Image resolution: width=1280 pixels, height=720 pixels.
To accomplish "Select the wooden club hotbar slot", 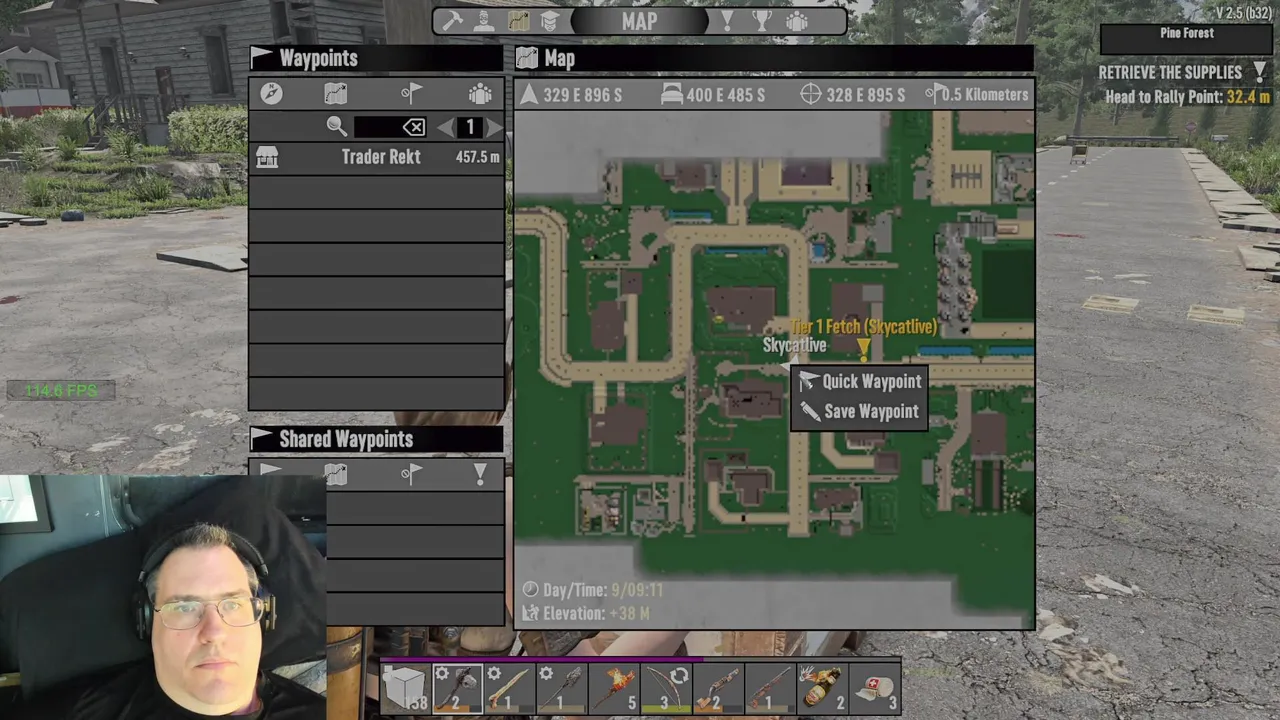I will [x=509, y=689].
